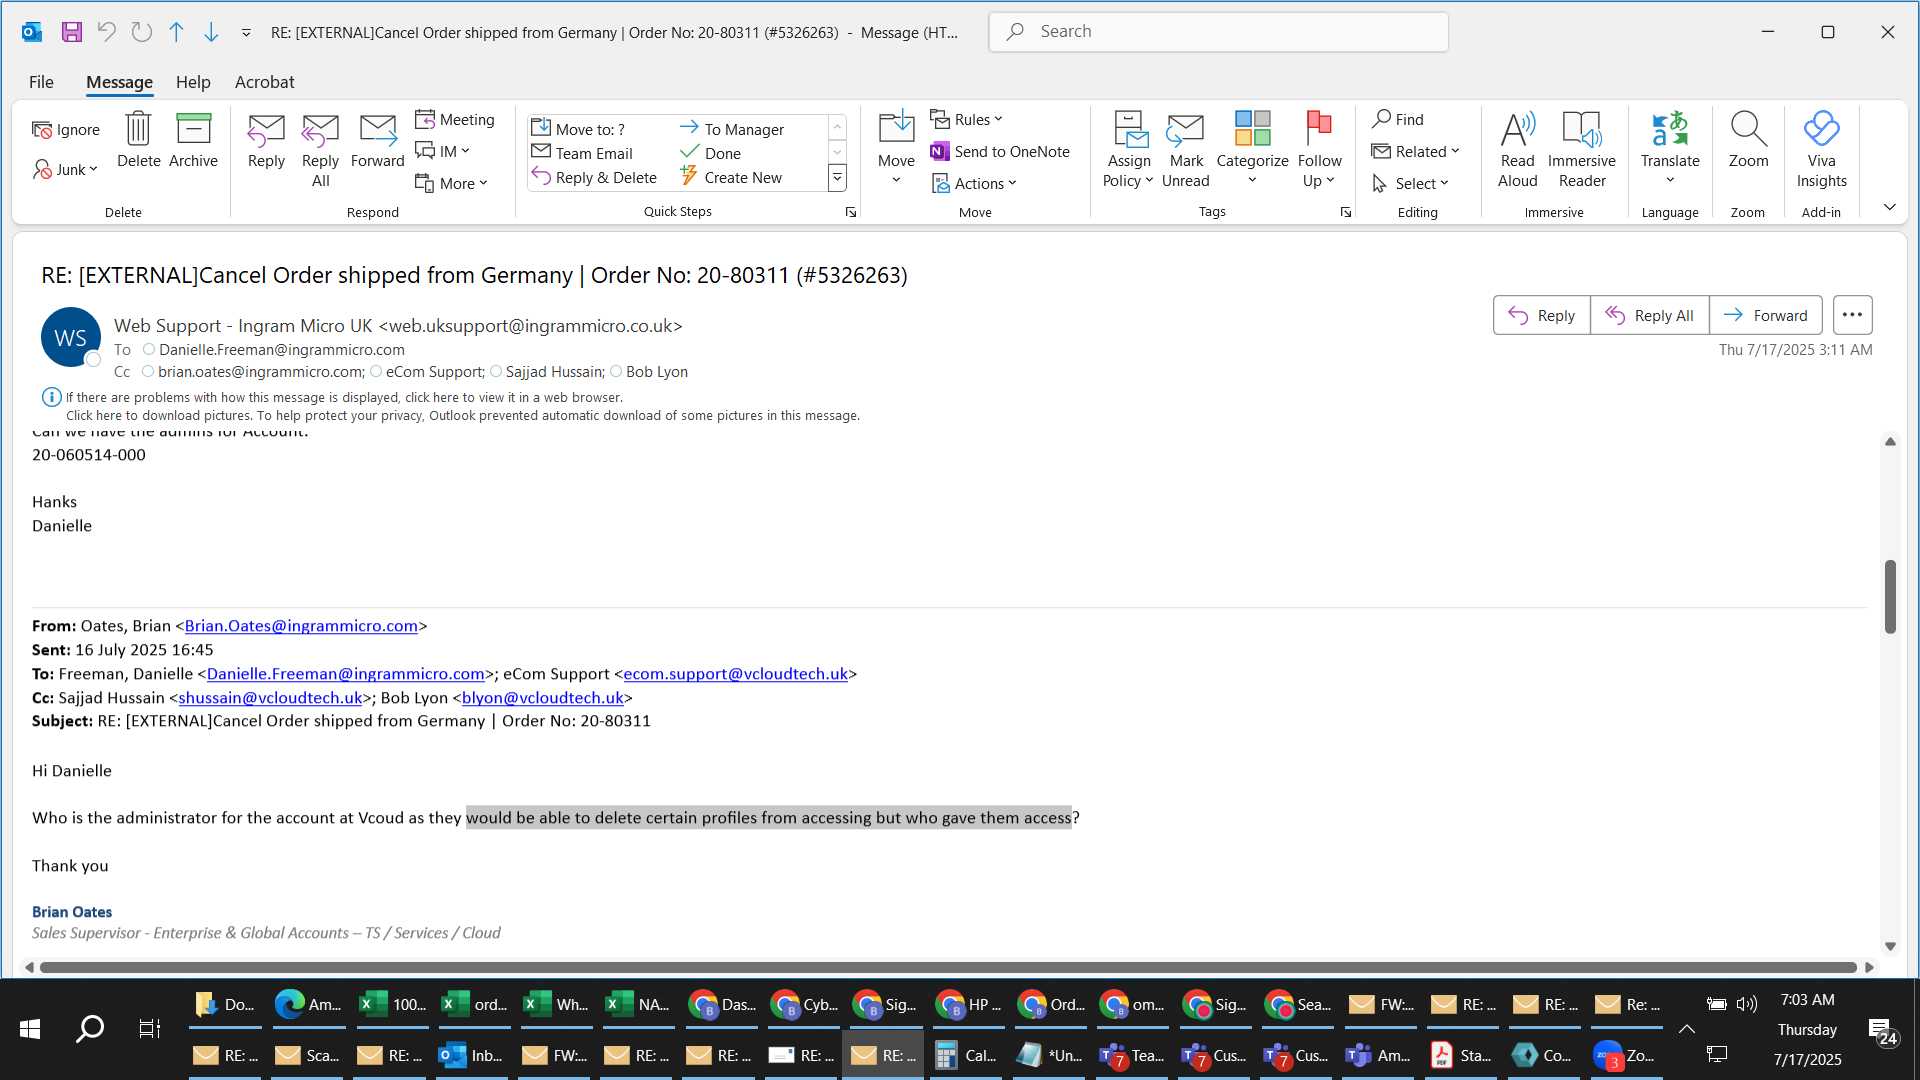Click the Undo arrow in quick access toolbar
This screenshot has width=1920, height=1080.
[106, 32]
